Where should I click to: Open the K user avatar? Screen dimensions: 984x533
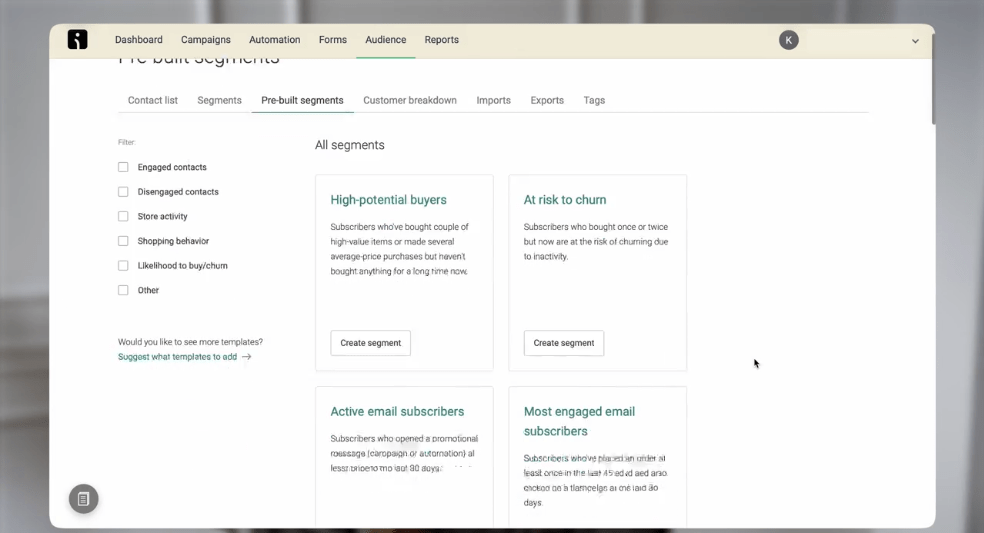(789, 40)
